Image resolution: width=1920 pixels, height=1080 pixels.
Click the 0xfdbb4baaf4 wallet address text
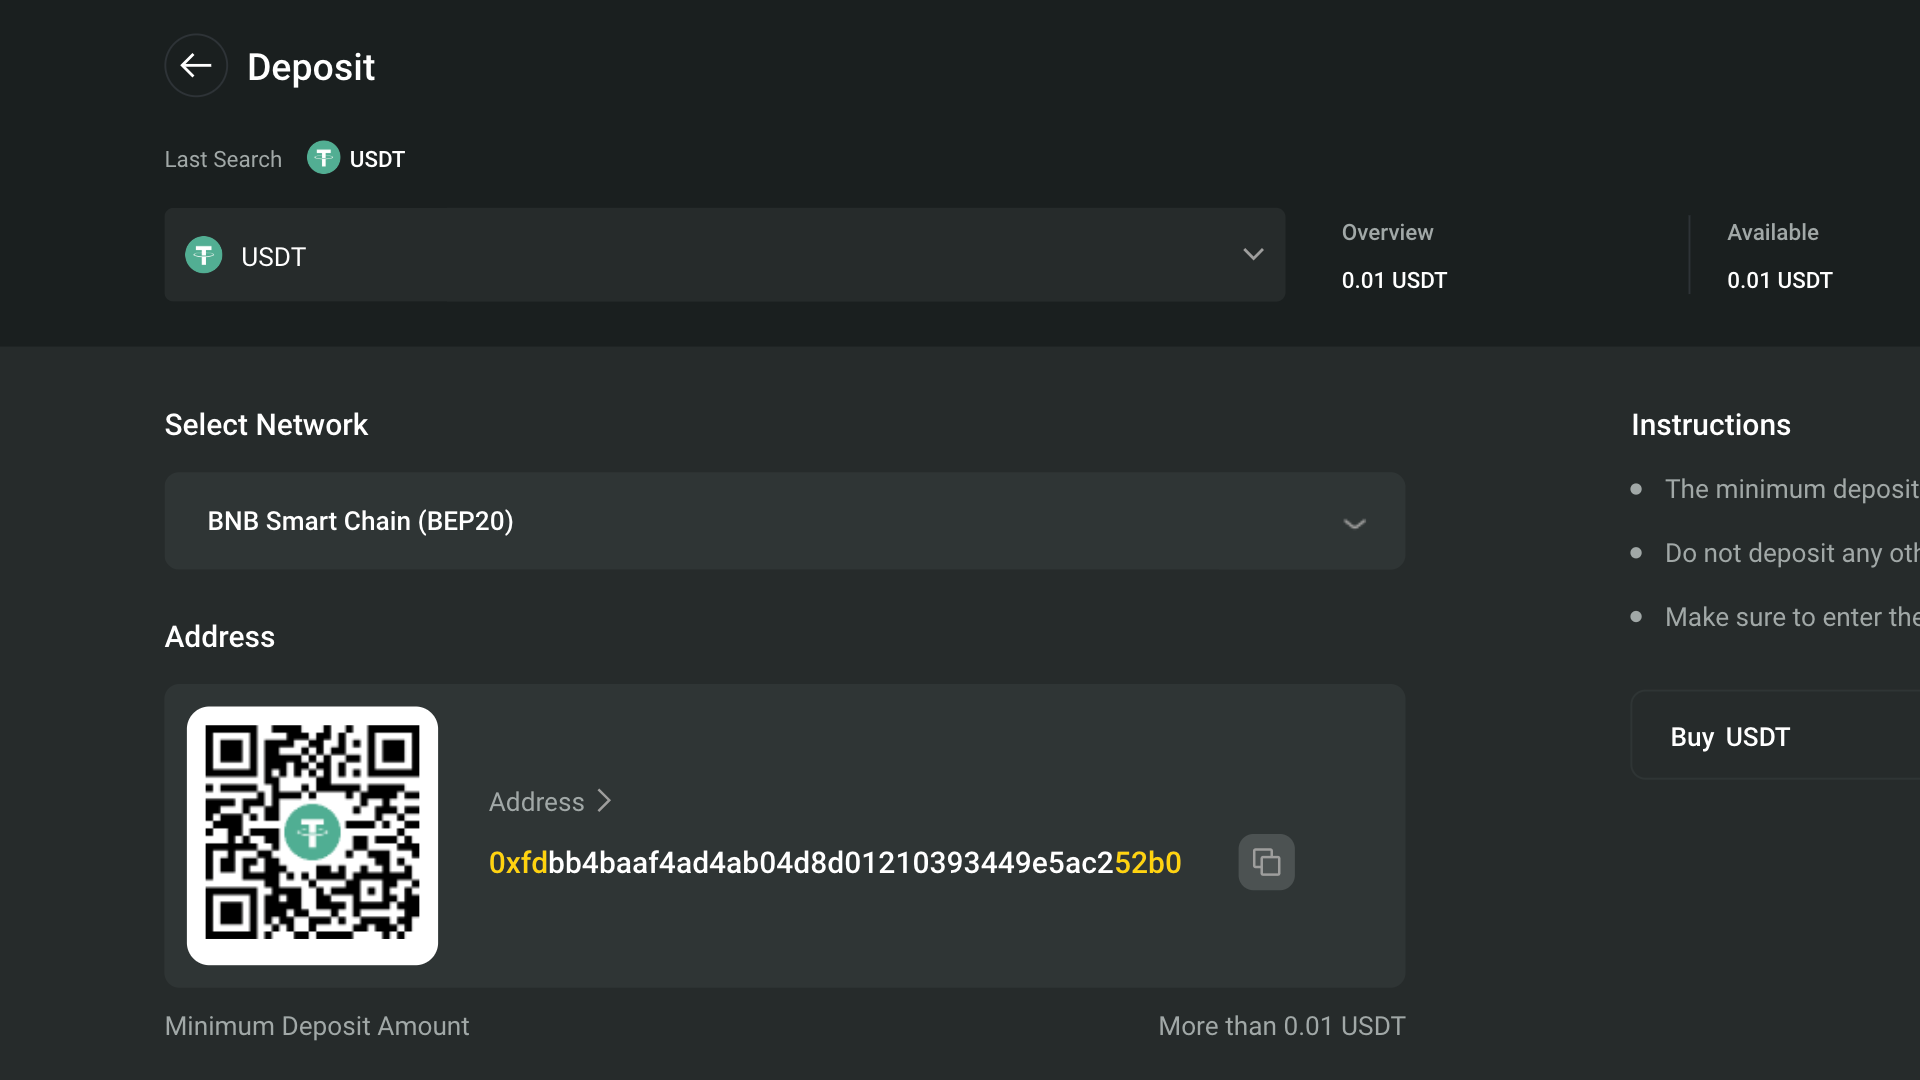pos(835,863)
